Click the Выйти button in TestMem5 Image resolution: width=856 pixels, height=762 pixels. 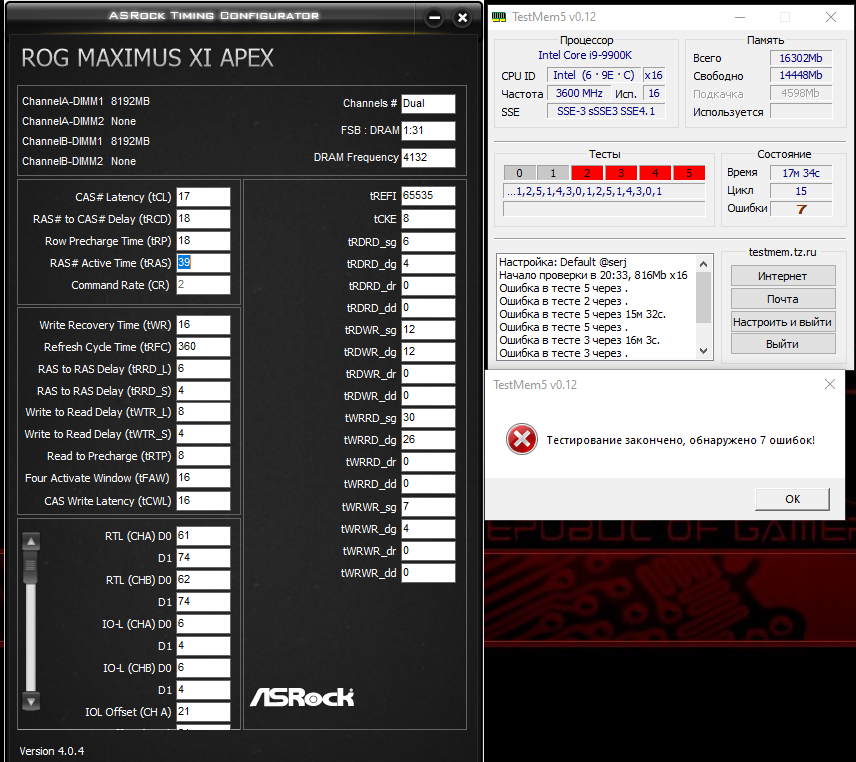click(783, 344)
